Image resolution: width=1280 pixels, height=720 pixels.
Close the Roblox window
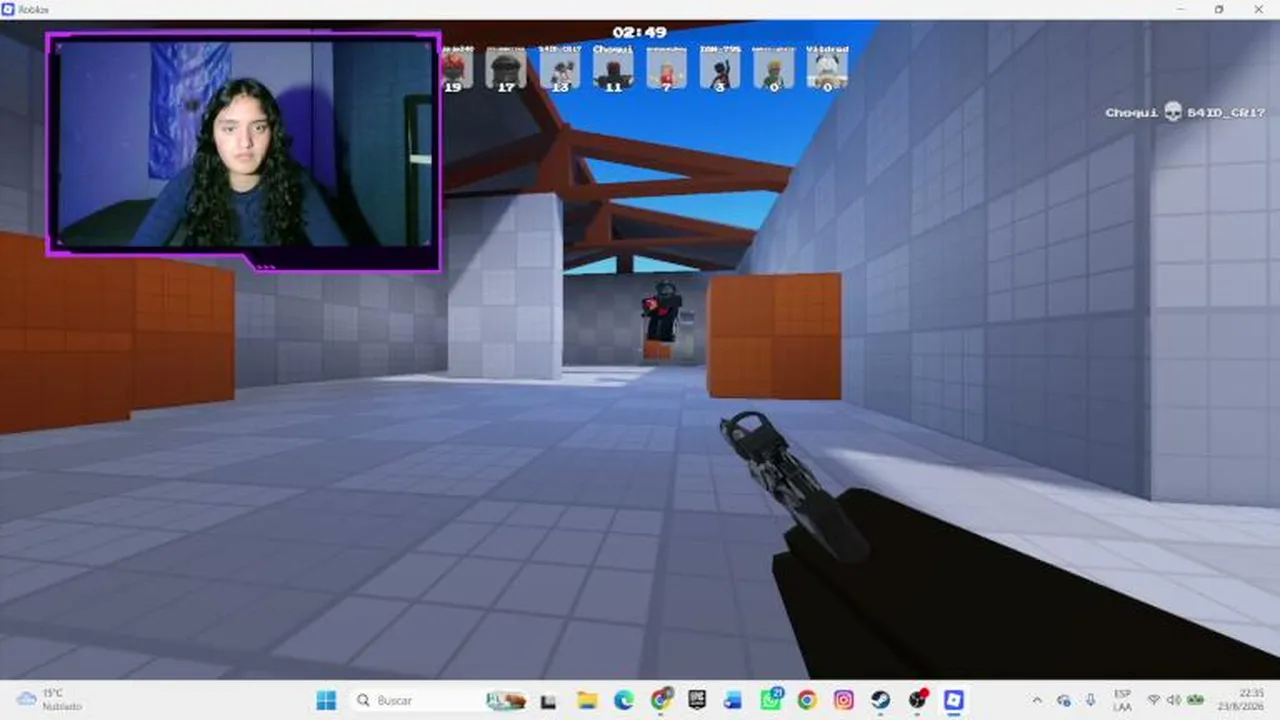coord(1260,9)
